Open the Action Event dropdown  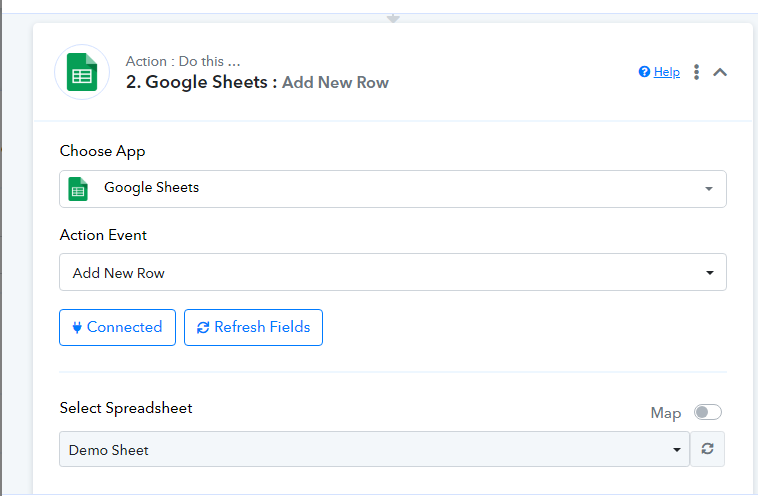[393, 272]
